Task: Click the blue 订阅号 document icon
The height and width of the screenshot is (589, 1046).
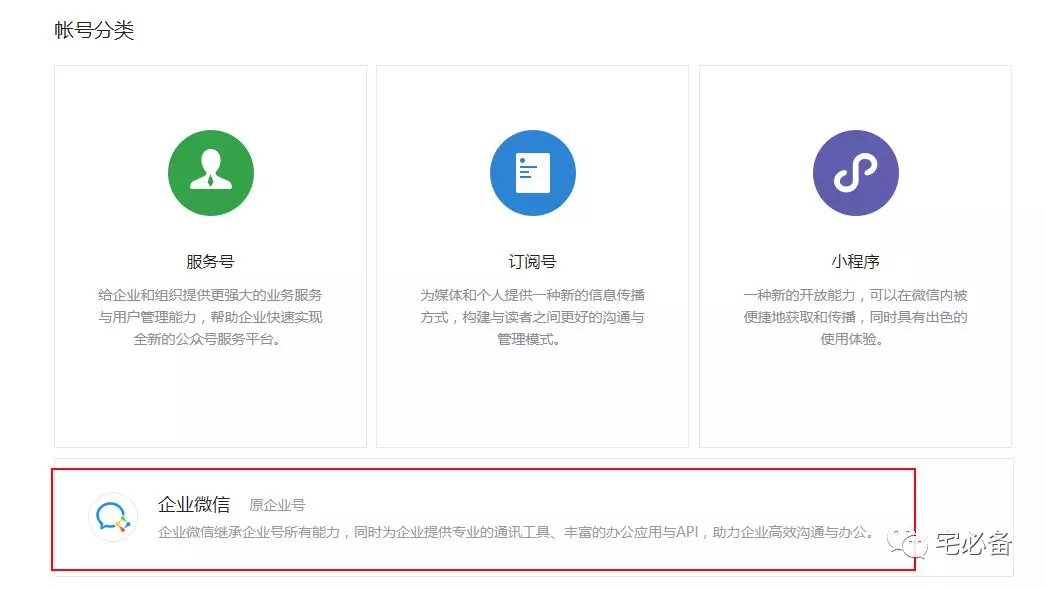Action: (x=533, y=173)
